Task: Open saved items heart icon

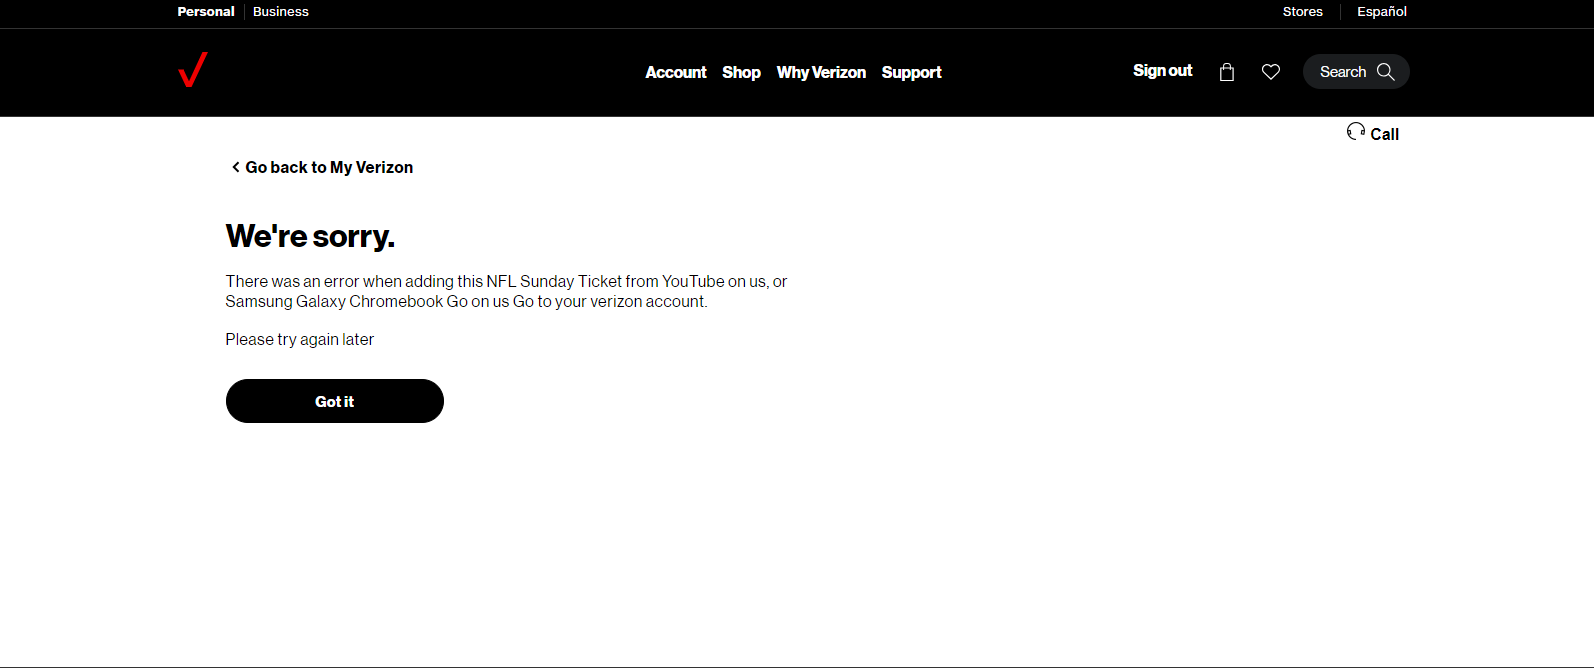Action: coord(1271,72)
